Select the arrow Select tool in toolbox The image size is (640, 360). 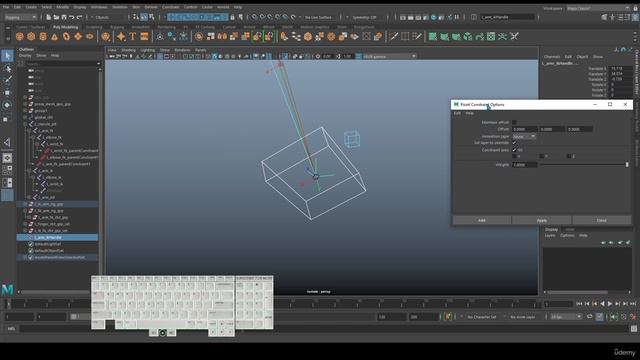pos(7,56)
